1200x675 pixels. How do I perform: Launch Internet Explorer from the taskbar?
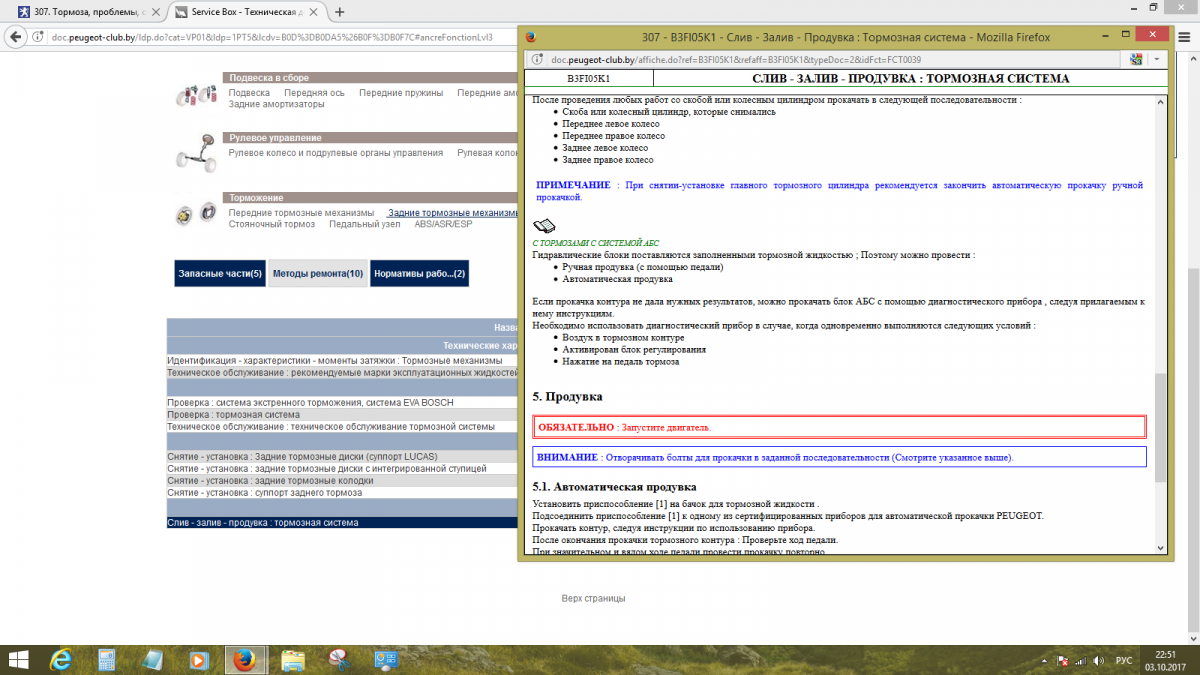[60, 660]
